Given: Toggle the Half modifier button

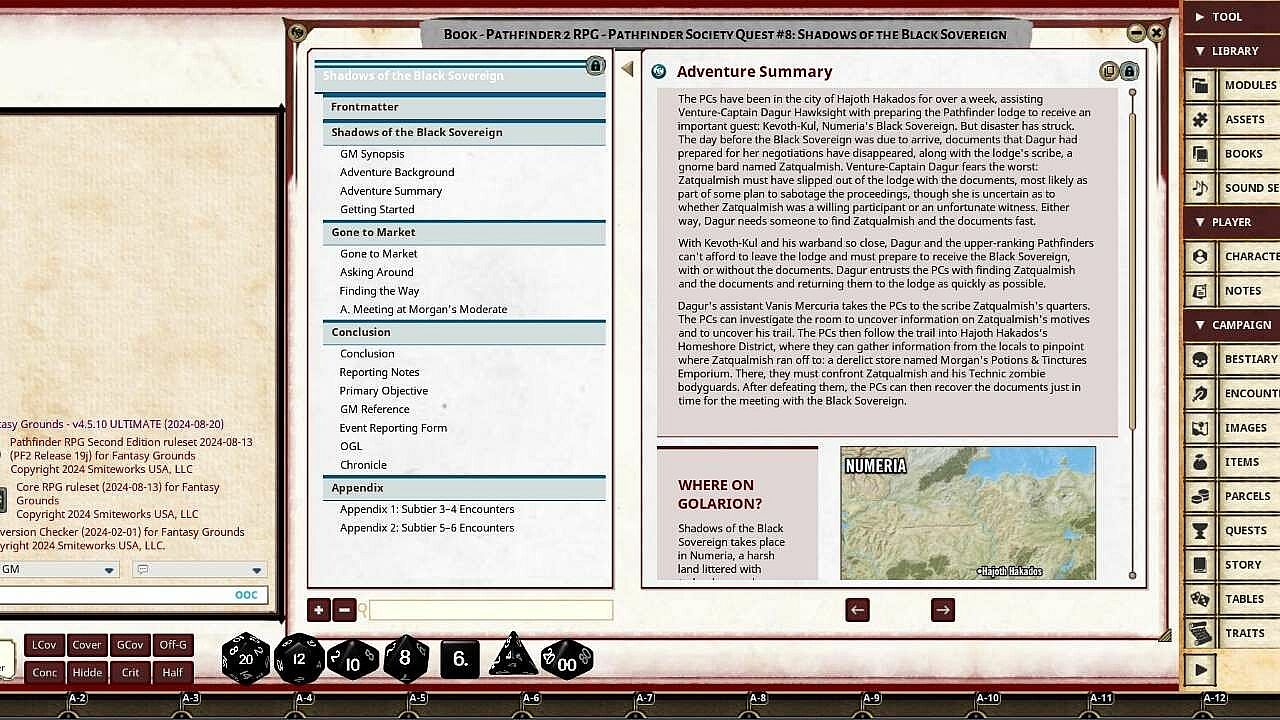Looking at the screenshot, I should [x=173, y=672].
